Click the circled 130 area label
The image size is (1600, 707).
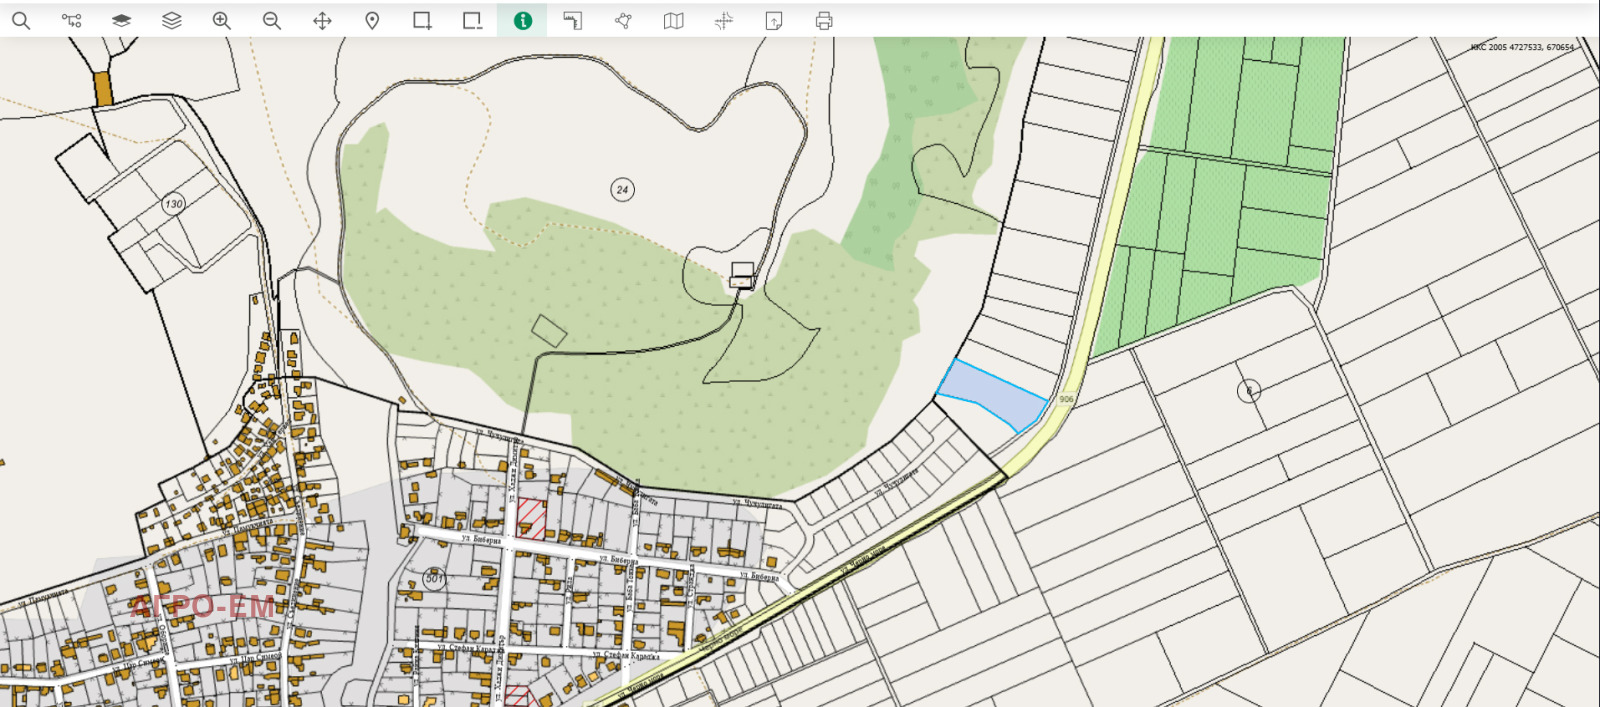click(174, 204)
